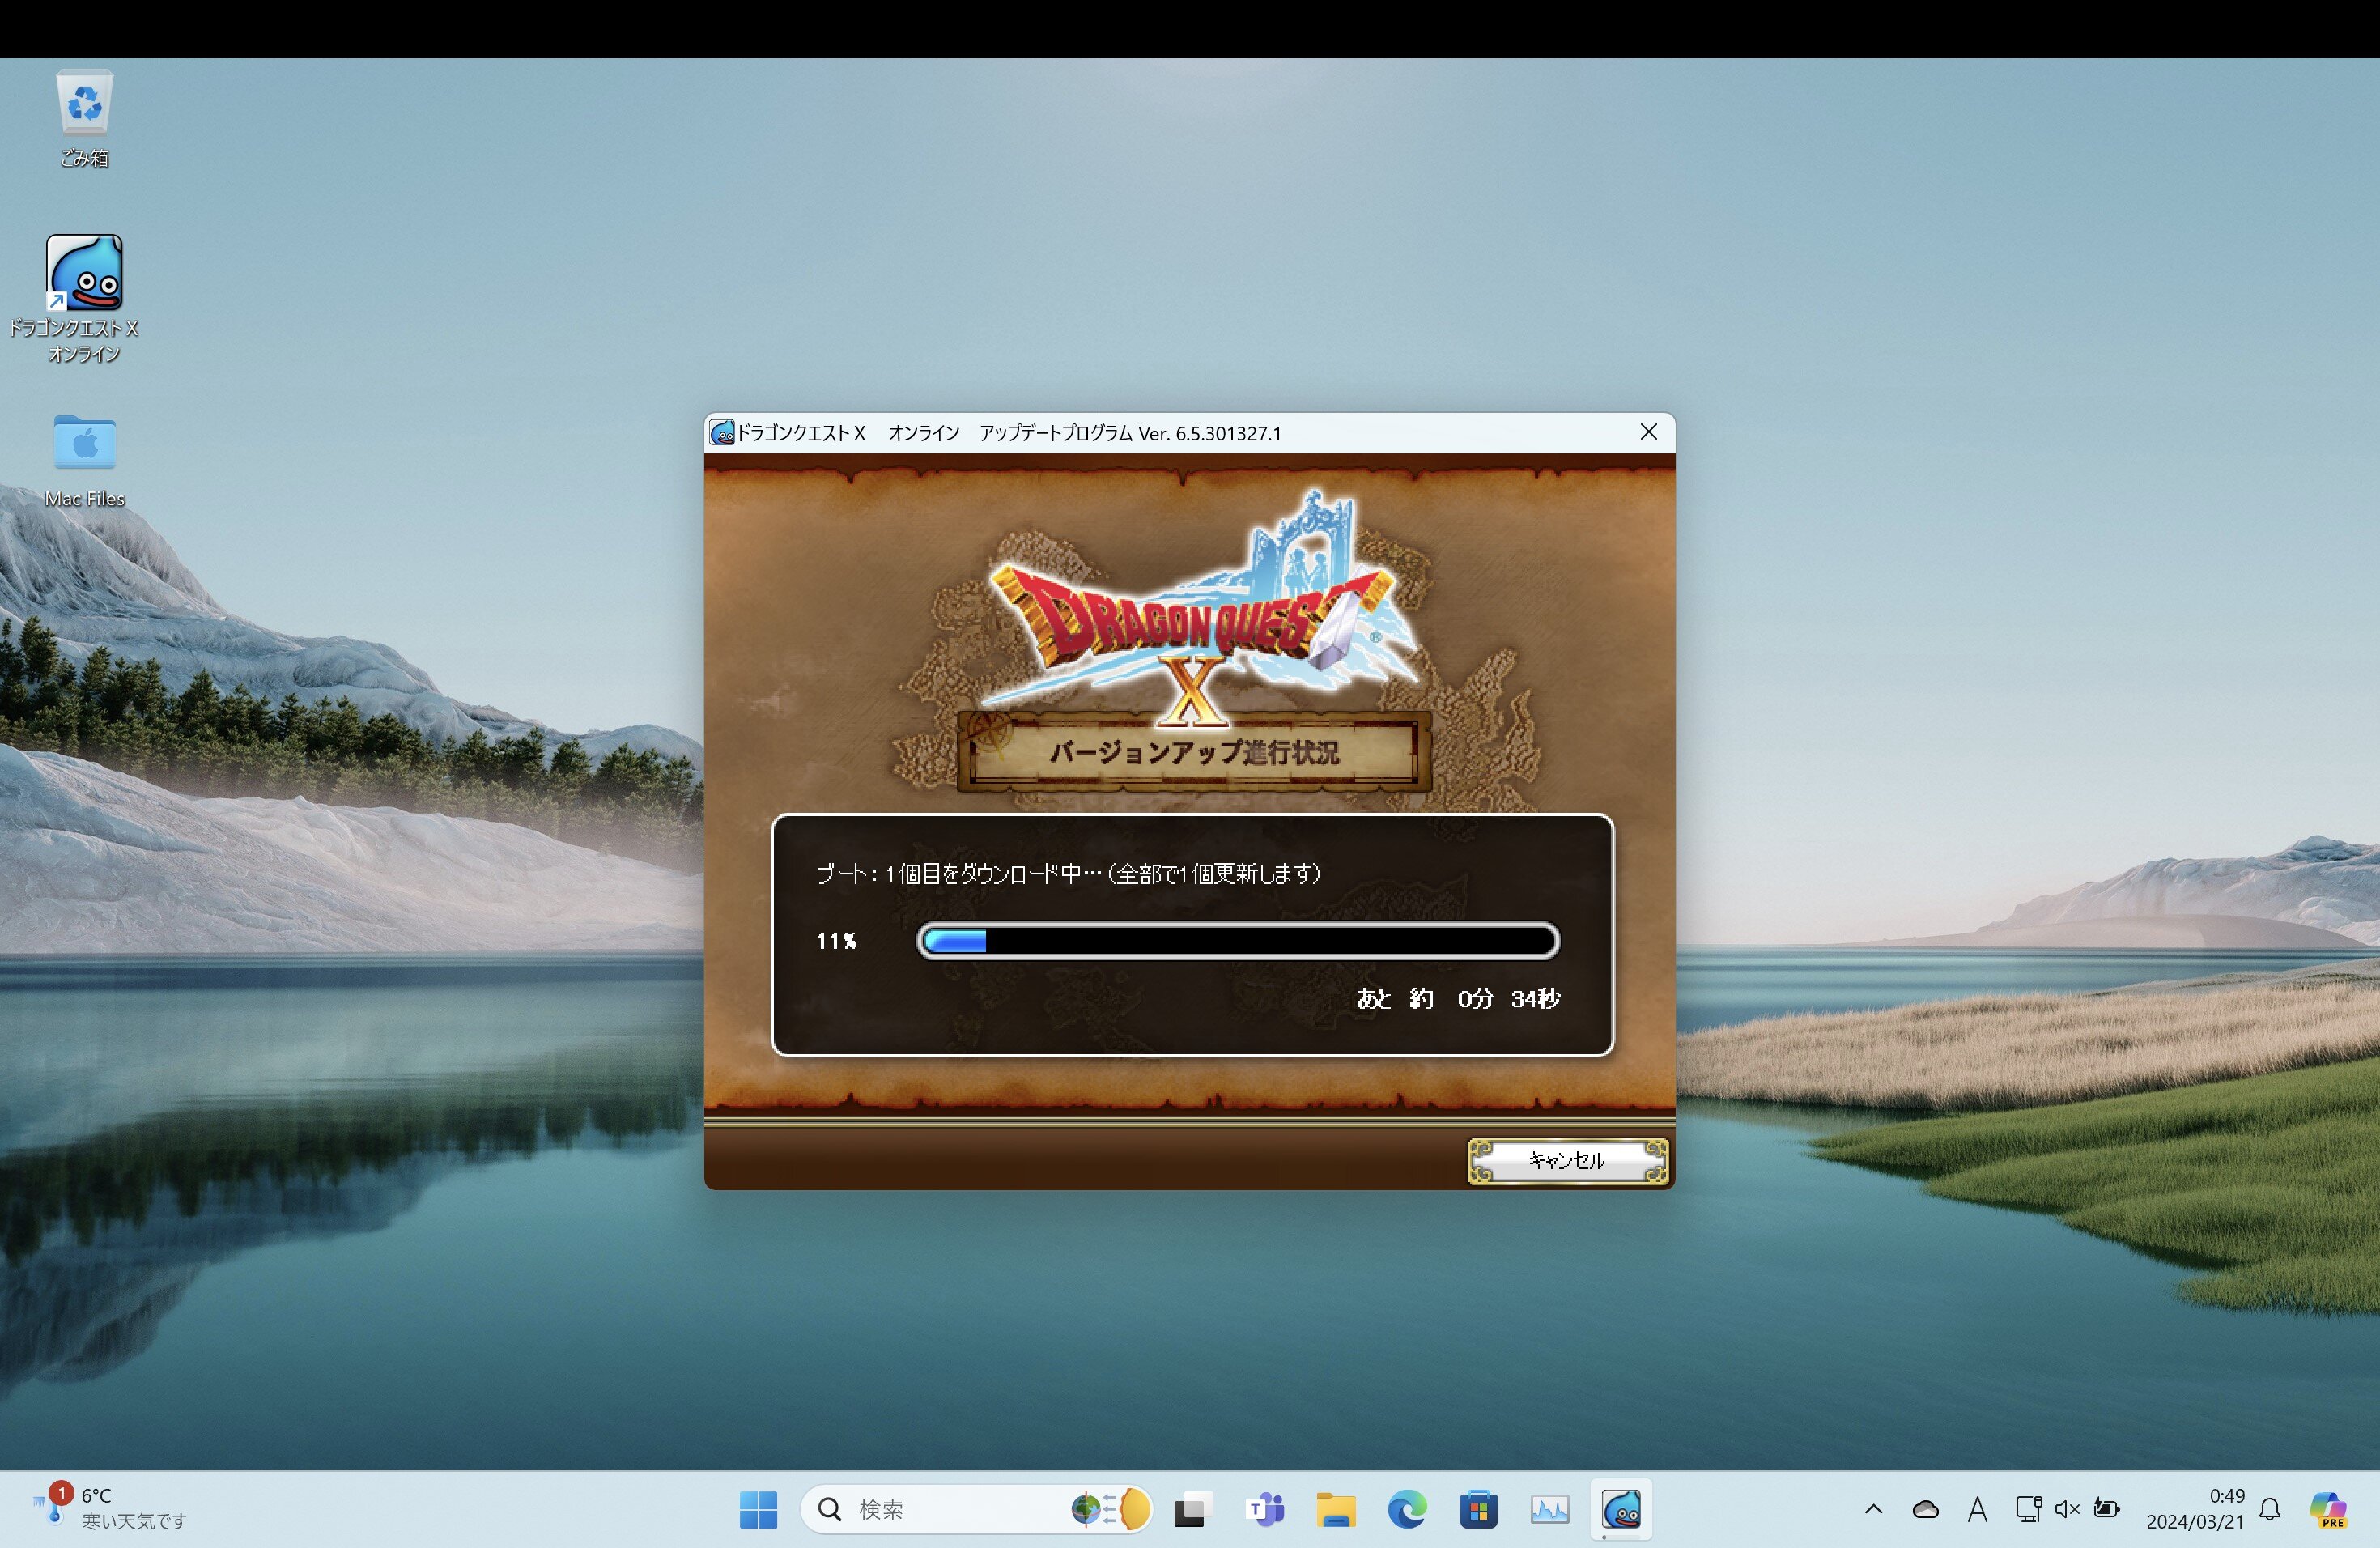The width and height of the screenshot is (2380, 1548).
Task: Launch Microsoft Edge from the taskbar
Action: 1407,1509
